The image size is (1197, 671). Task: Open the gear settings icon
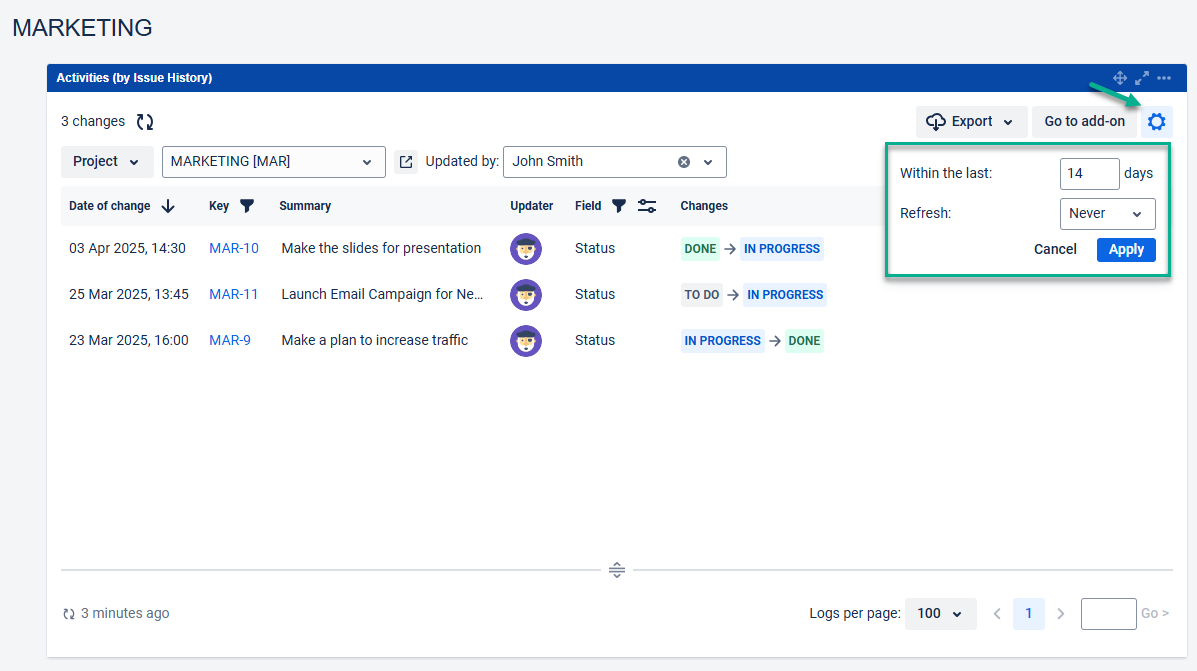pyautogui.click(x=1156, y=122)
